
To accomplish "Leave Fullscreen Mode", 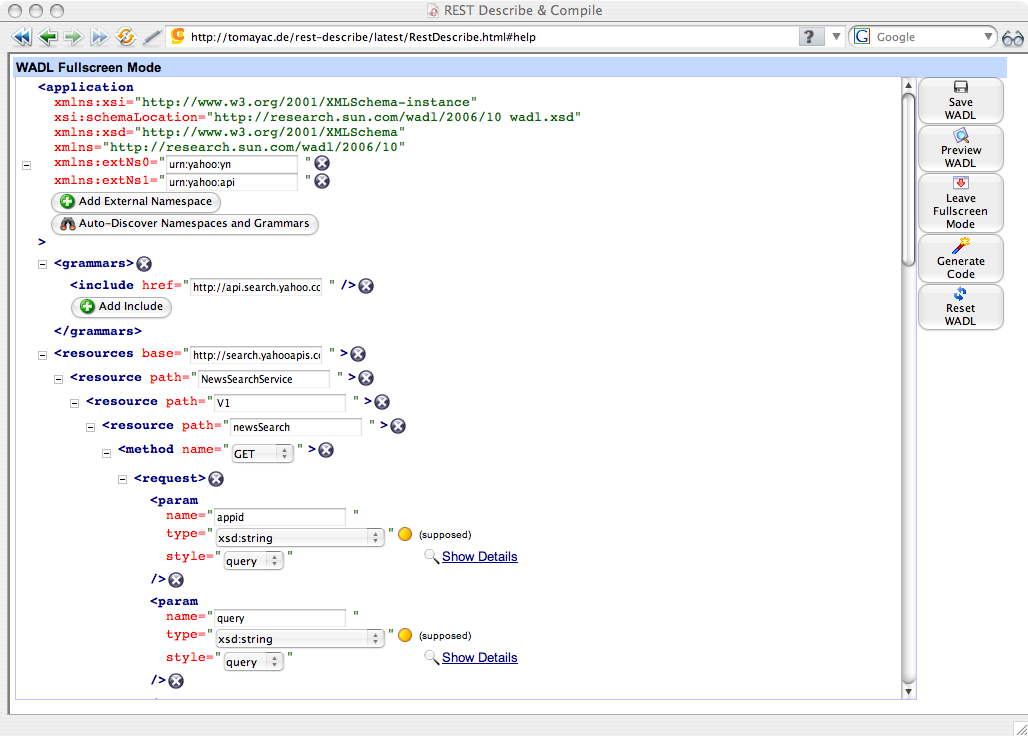I will coord(960,203).
